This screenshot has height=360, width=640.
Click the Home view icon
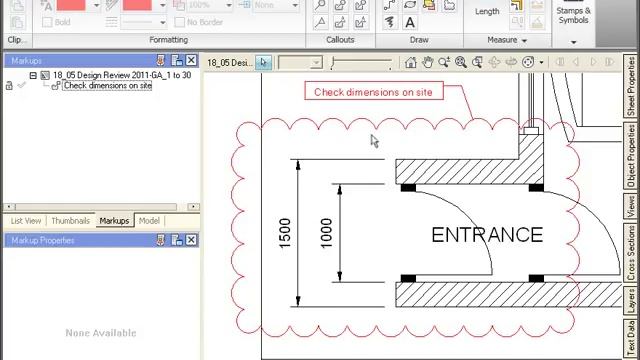[411, 62]
